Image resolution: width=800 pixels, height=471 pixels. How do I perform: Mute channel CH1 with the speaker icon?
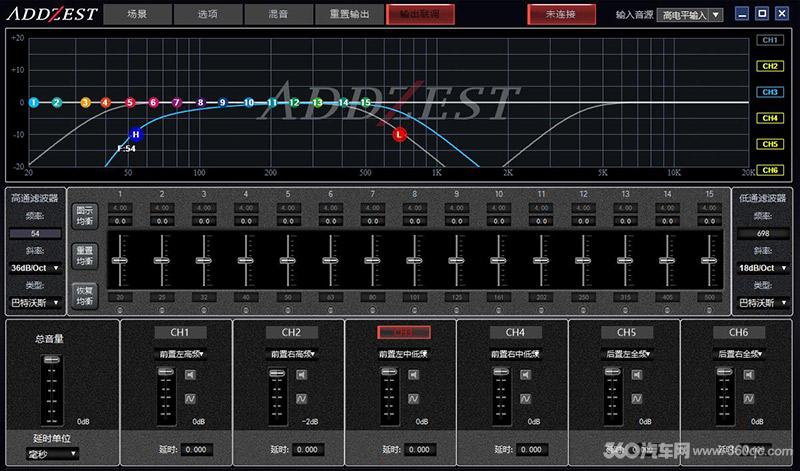point(190,375)
